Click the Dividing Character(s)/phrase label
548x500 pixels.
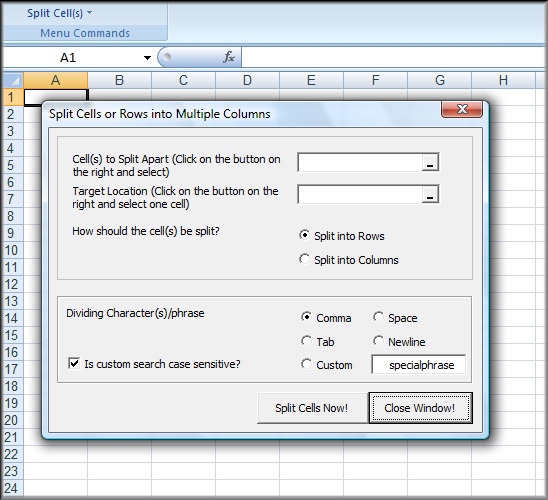tap(135, 313)
